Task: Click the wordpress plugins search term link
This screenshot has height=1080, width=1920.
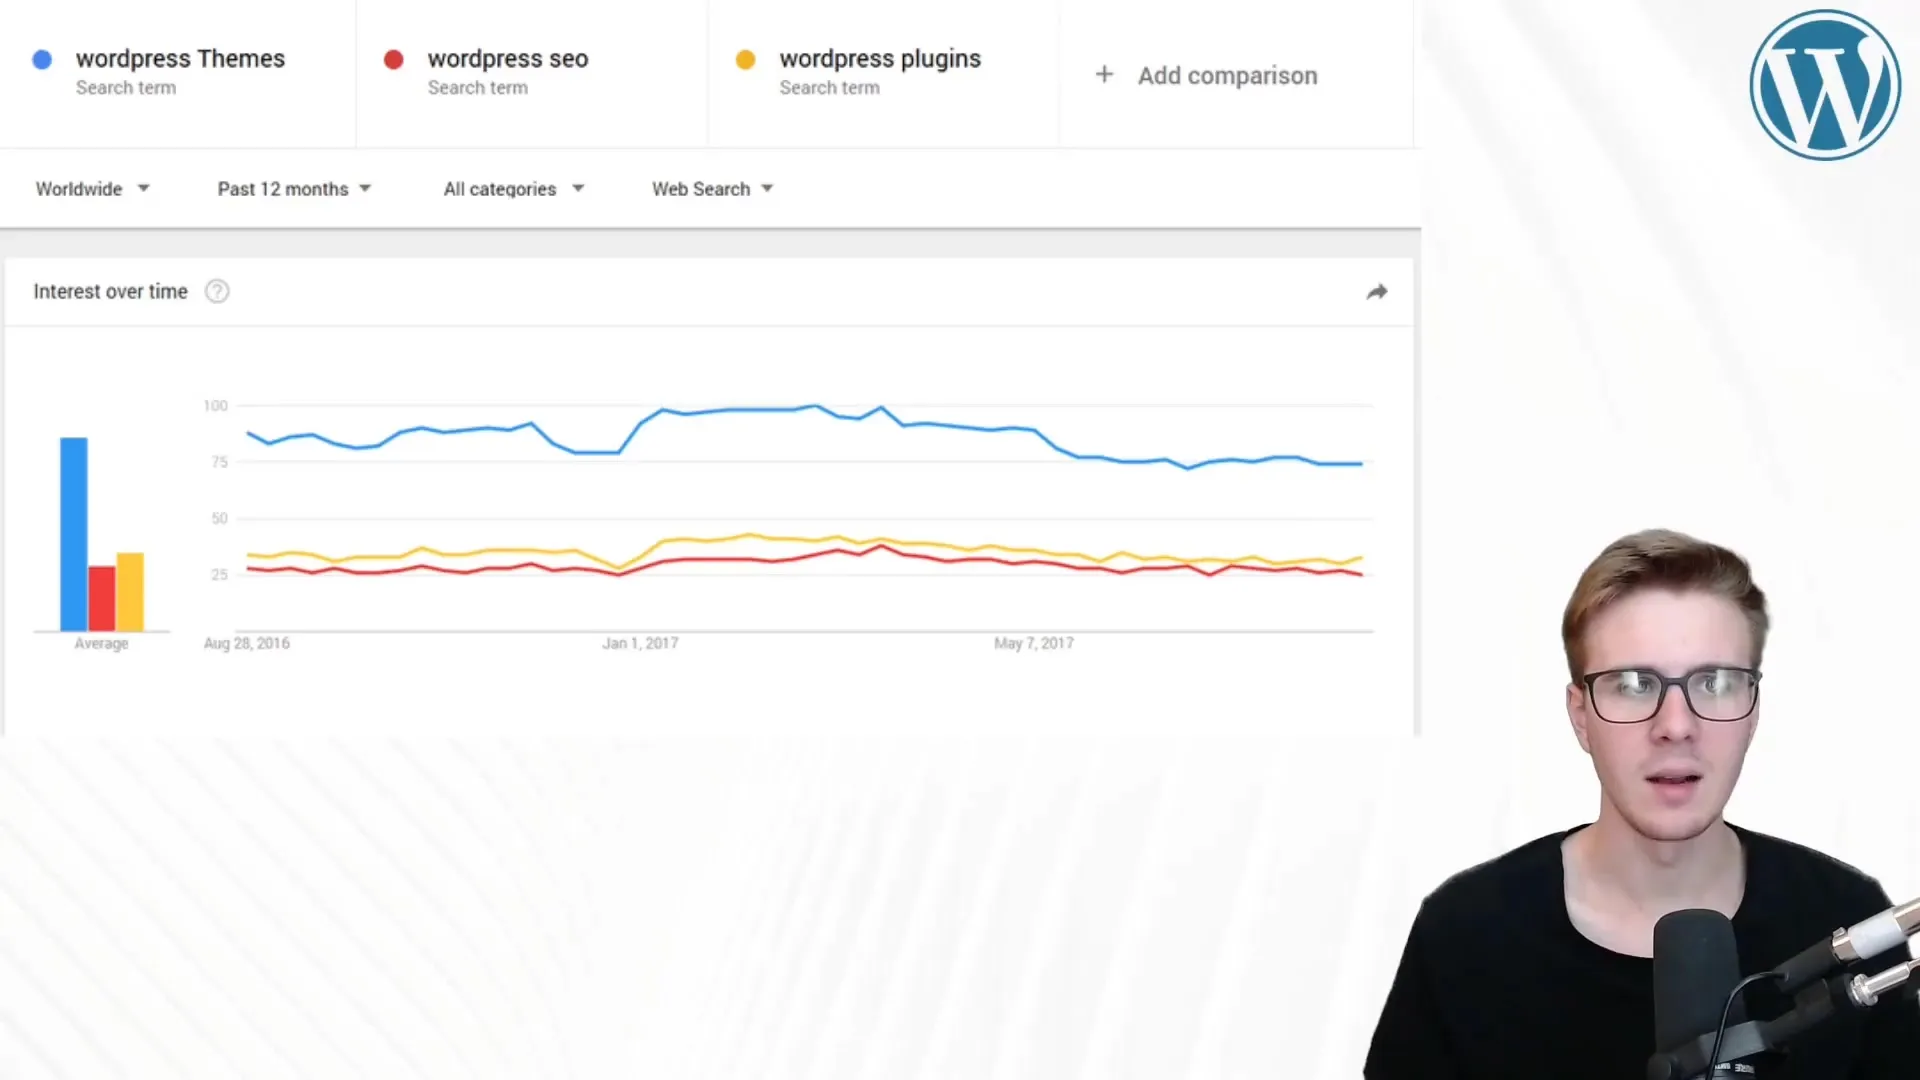Action: (x=880, y=57)
